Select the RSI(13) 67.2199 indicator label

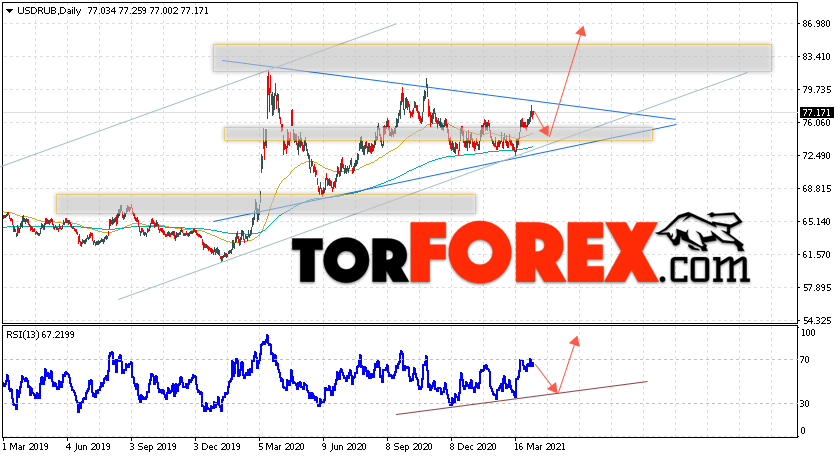[41, 335]
